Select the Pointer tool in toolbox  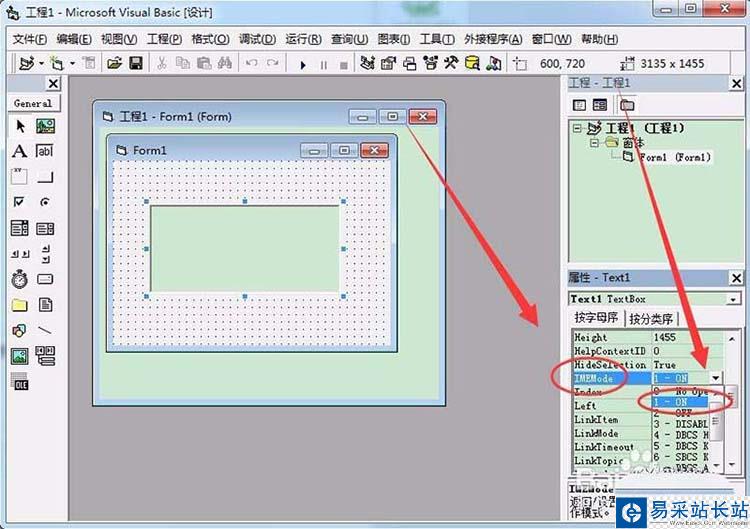20,126
